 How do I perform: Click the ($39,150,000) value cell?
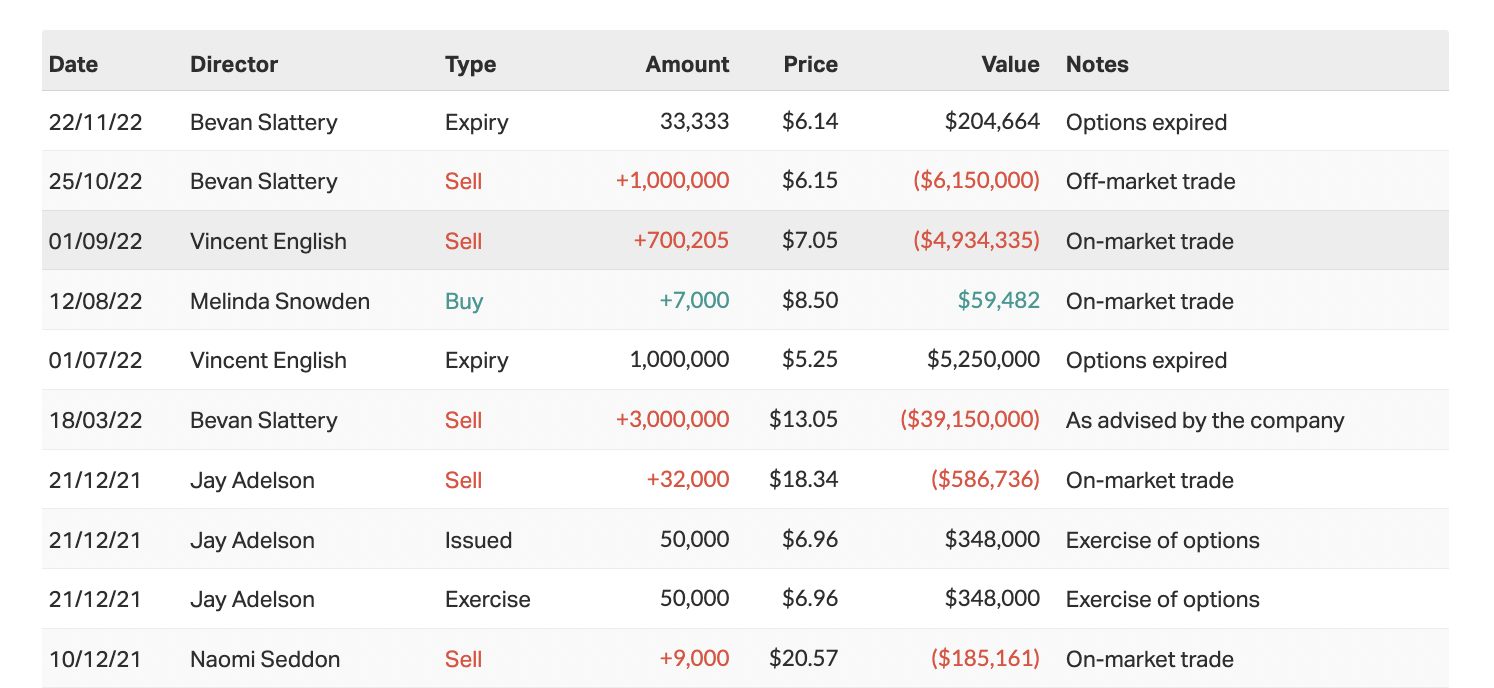point(970,420)
